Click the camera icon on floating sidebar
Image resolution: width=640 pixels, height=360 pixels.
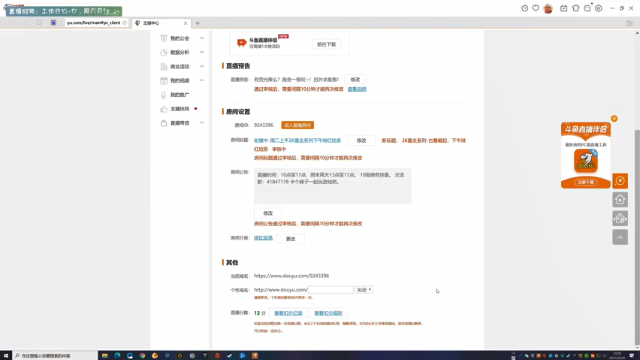tap(620, 218)
